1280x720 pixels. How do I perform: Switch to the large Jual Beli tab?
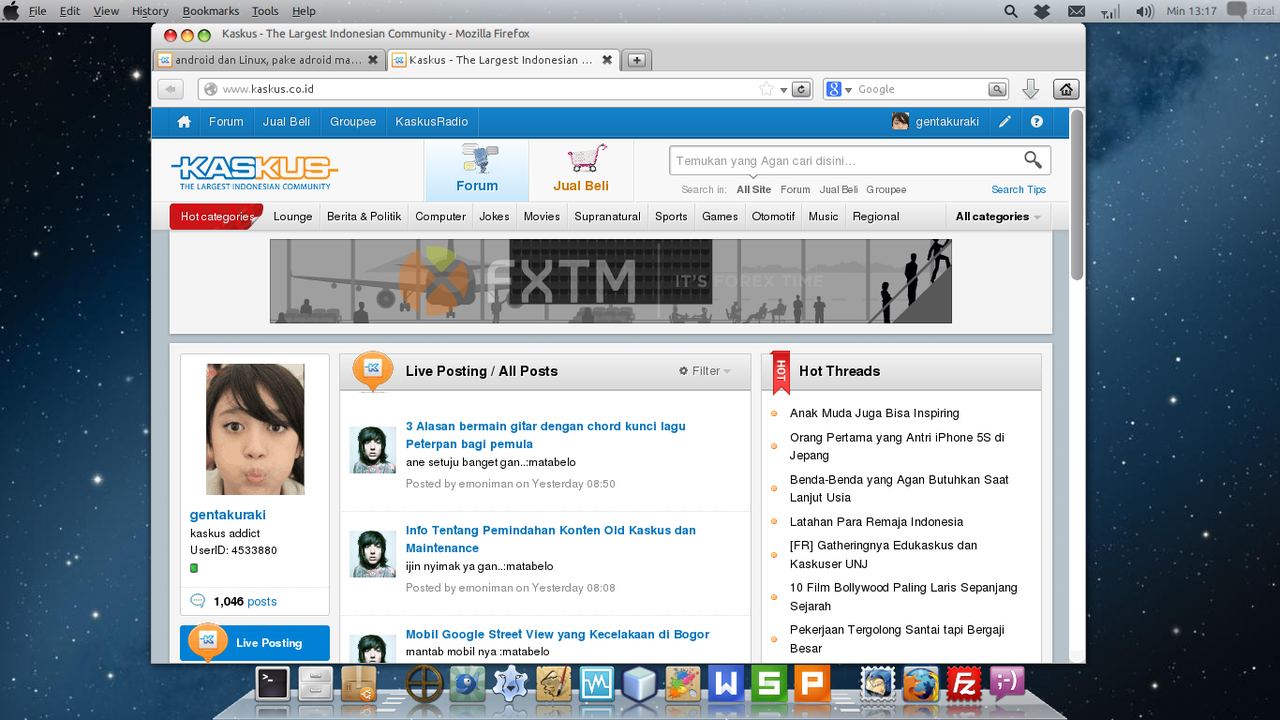point(581,170)
